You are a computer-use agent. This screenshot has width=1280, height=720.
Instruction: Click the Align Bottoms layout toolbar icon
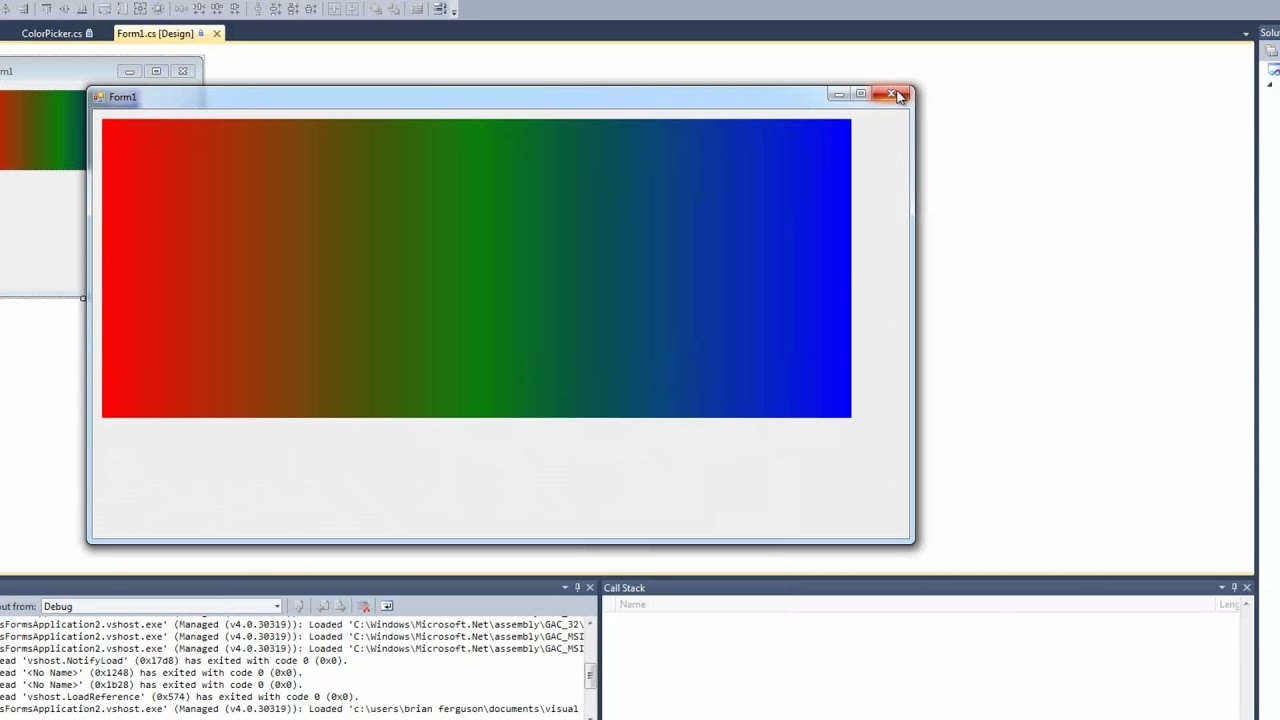click(82, 9)
